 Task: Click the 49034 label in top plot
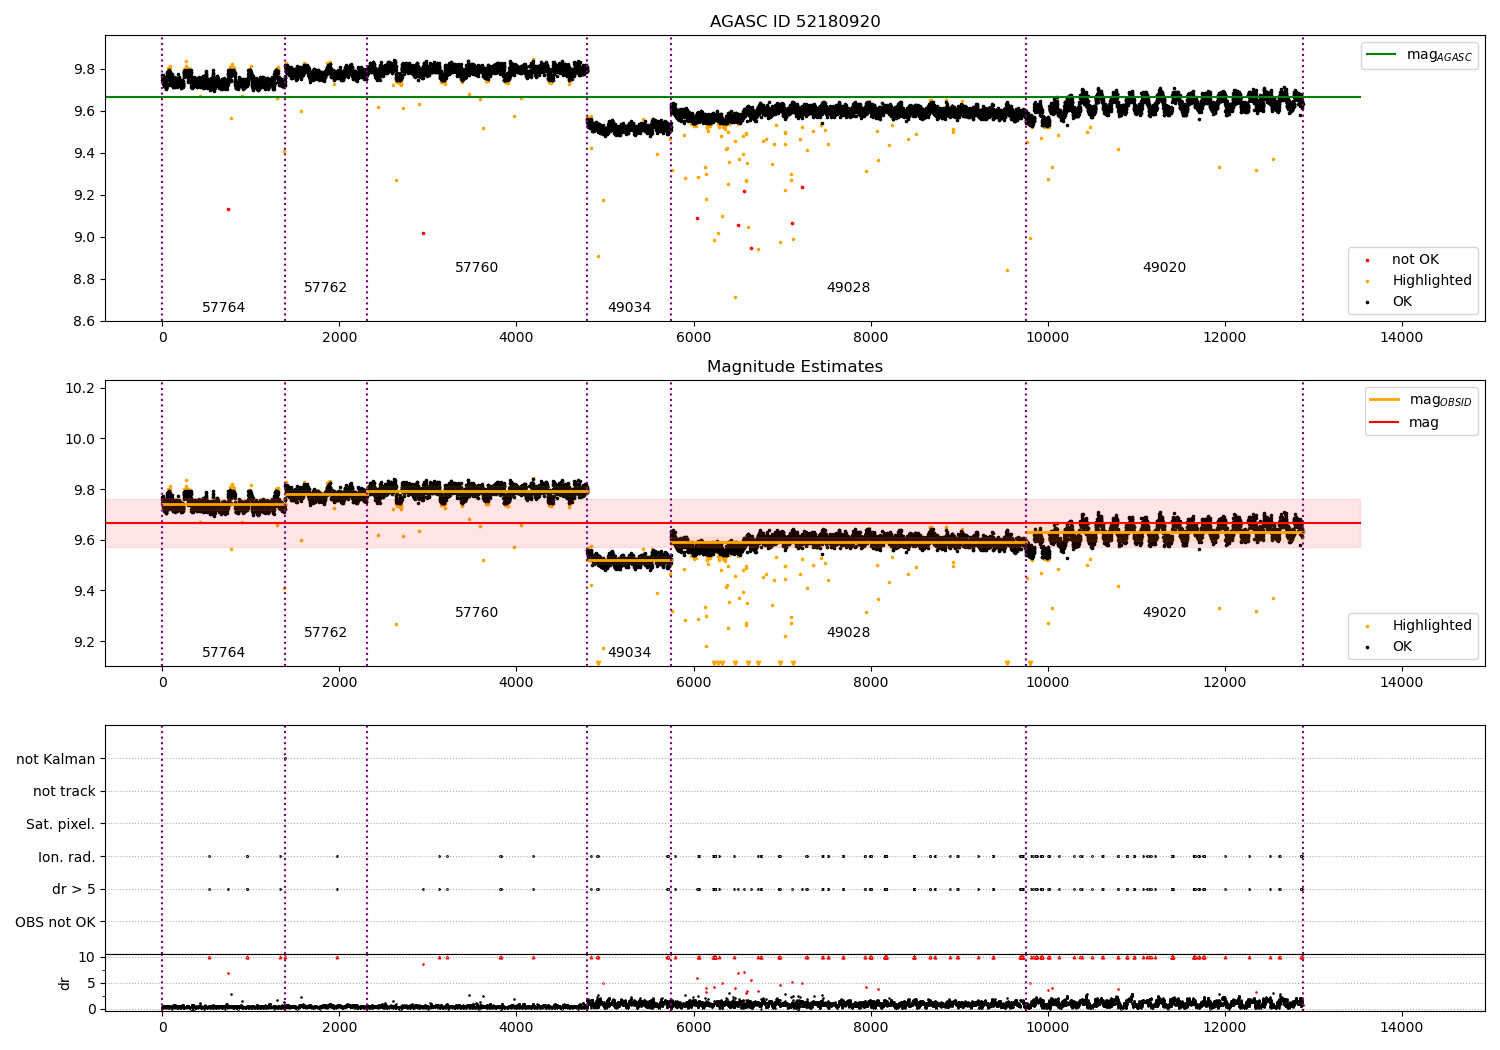629,308
